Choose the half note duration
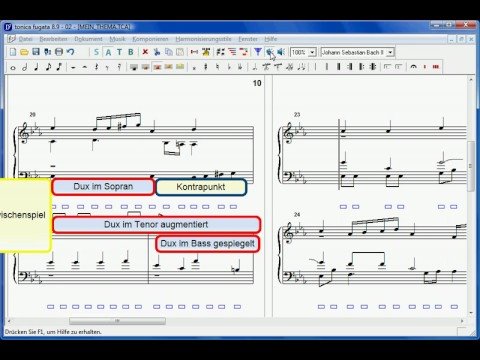The image size is (480, 360). (x=24, y=67)
